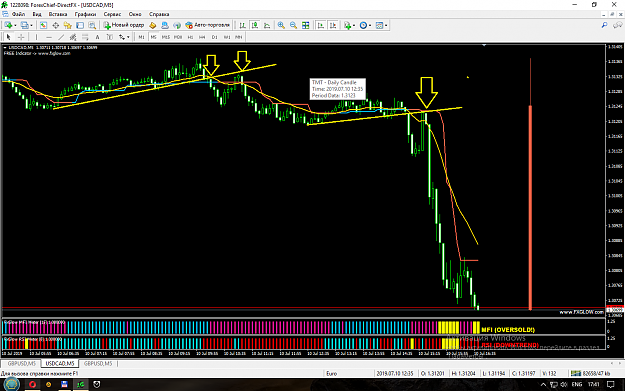The height and width of the screenshot is (391, 625).
Task: Select the crosshair tool
Action: (21, 37)
